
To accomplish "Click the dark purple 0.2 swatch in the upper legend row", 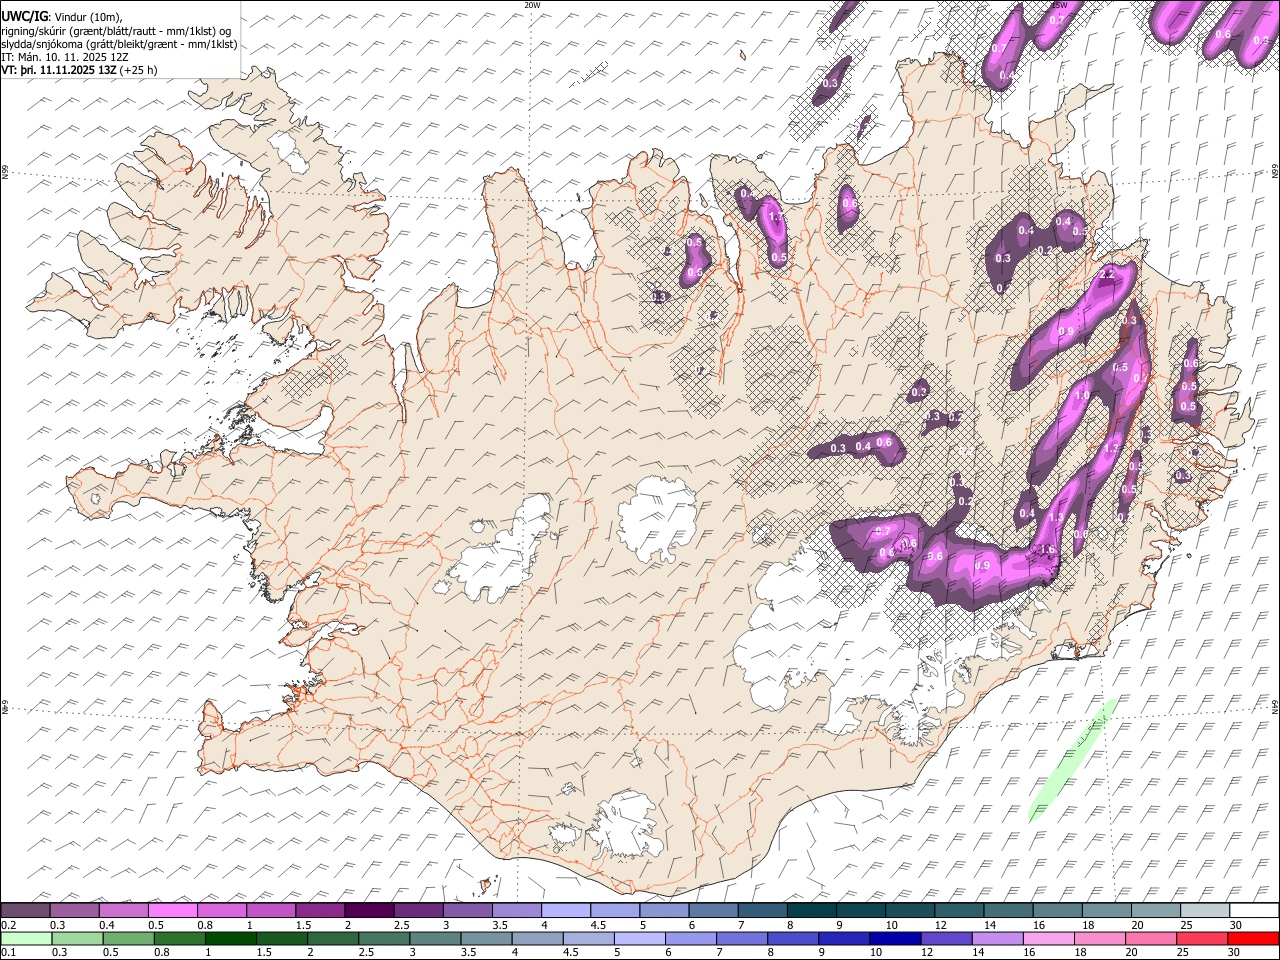I will coord(26,911).
